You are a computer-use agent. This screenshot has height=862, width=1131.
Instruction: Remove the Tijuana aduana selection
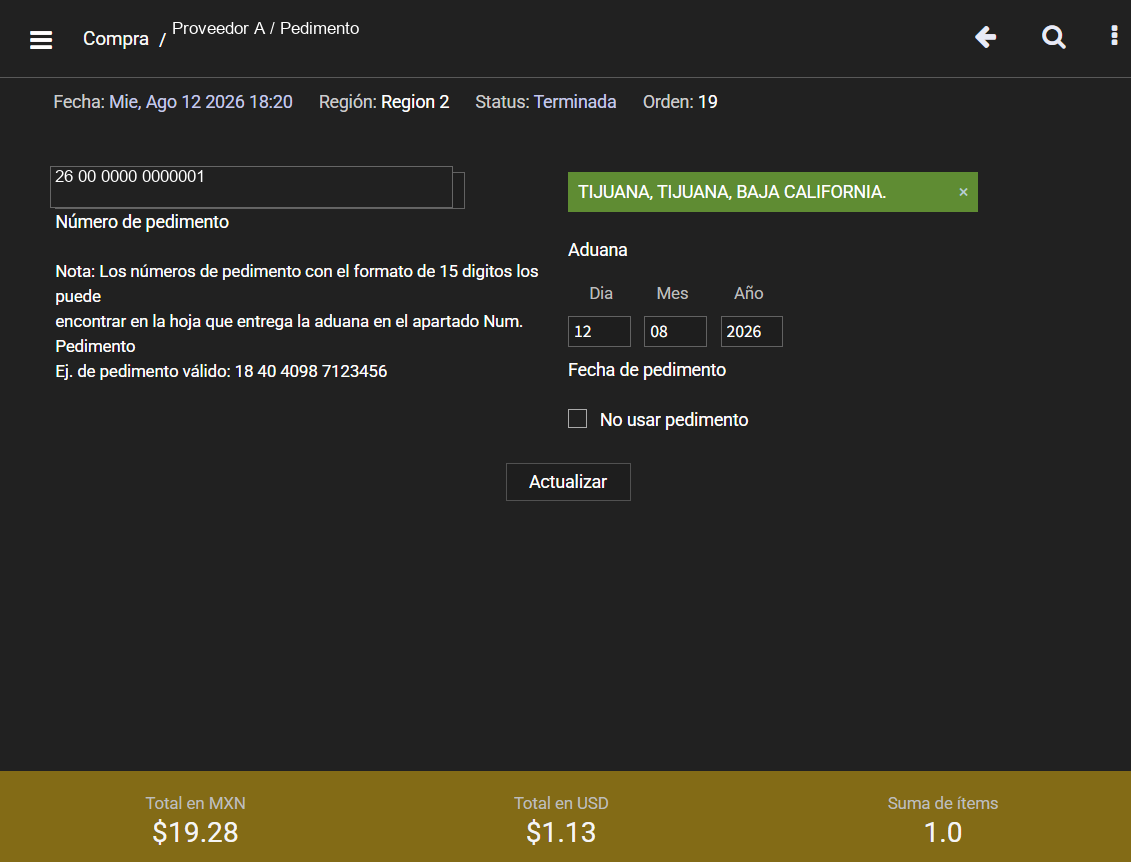point(963,192)
